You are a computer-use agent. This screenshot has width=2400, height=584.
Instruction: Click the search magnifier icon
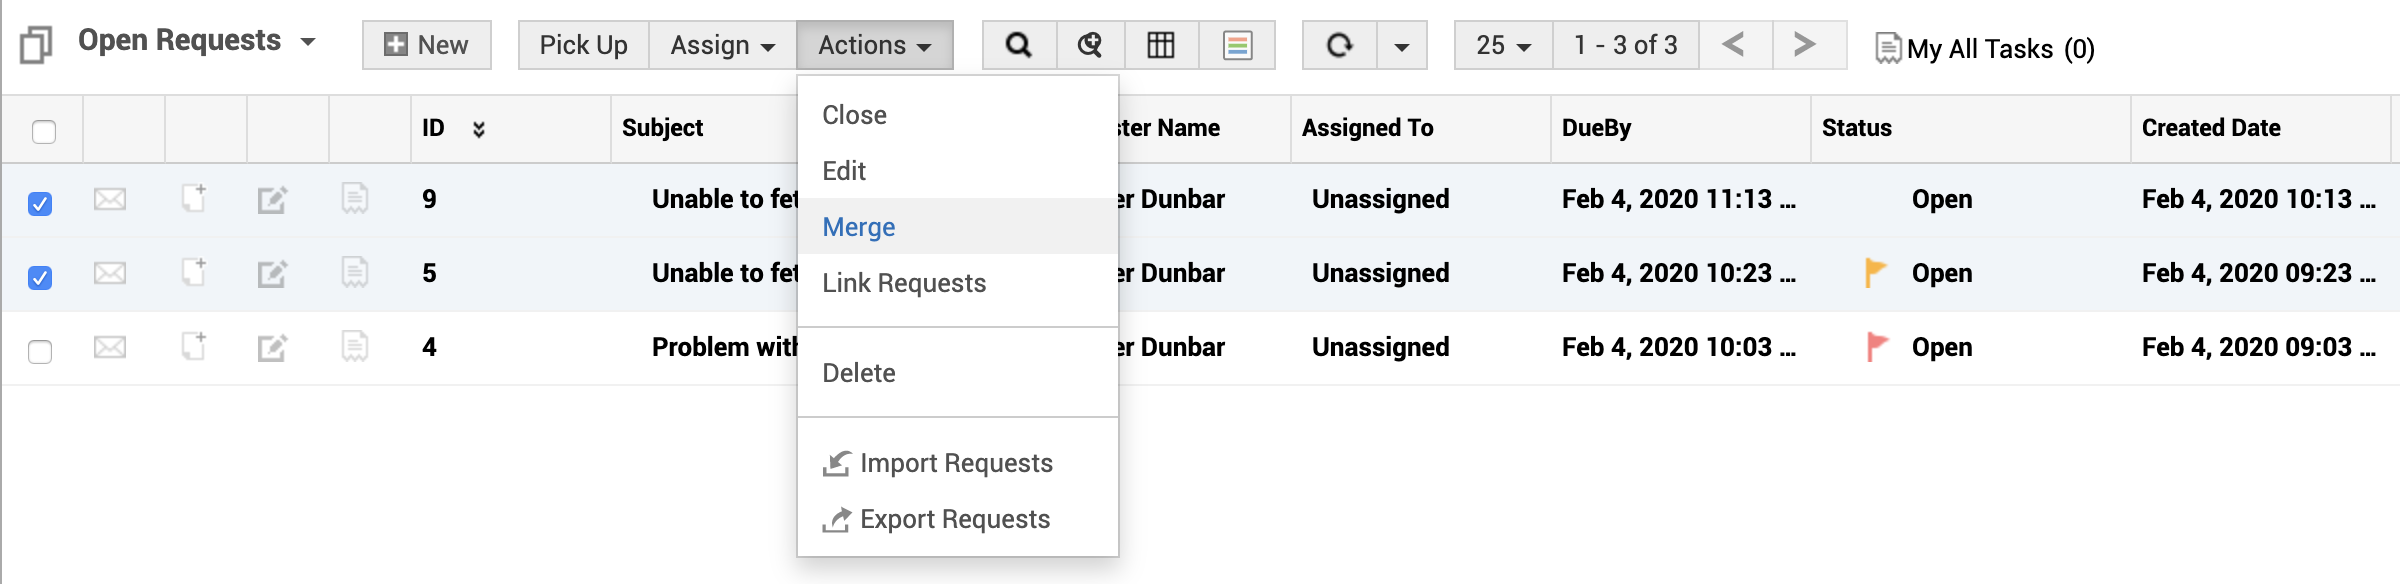coord(1018,45)
